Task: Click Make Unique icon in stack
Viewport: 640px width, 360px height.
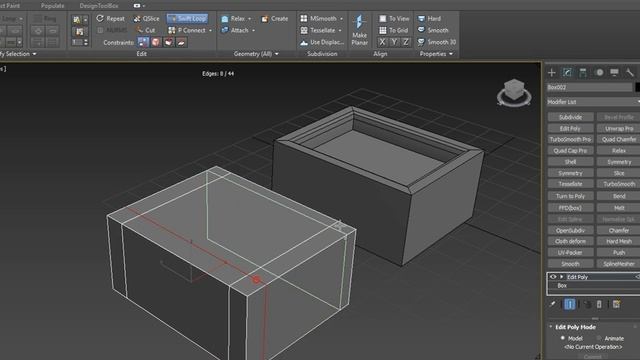Action: coord(587,304)
